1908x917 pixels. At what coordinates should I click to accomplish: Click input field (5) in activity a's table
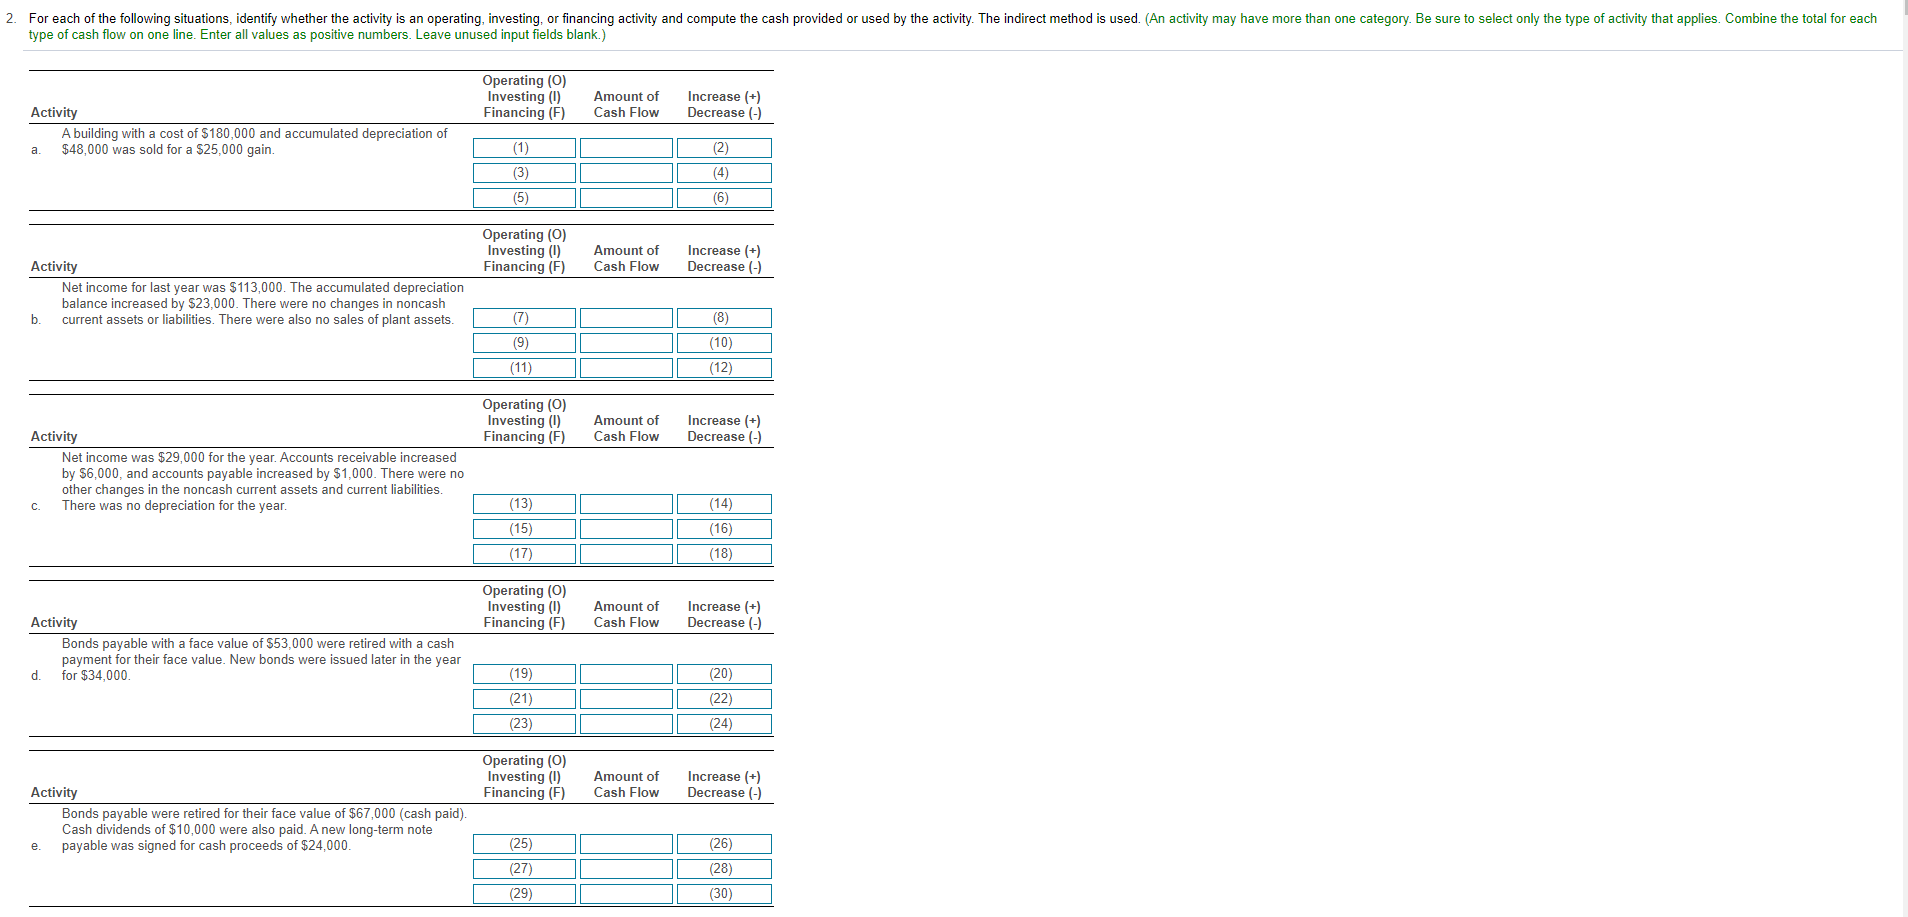tap(523, 197)
